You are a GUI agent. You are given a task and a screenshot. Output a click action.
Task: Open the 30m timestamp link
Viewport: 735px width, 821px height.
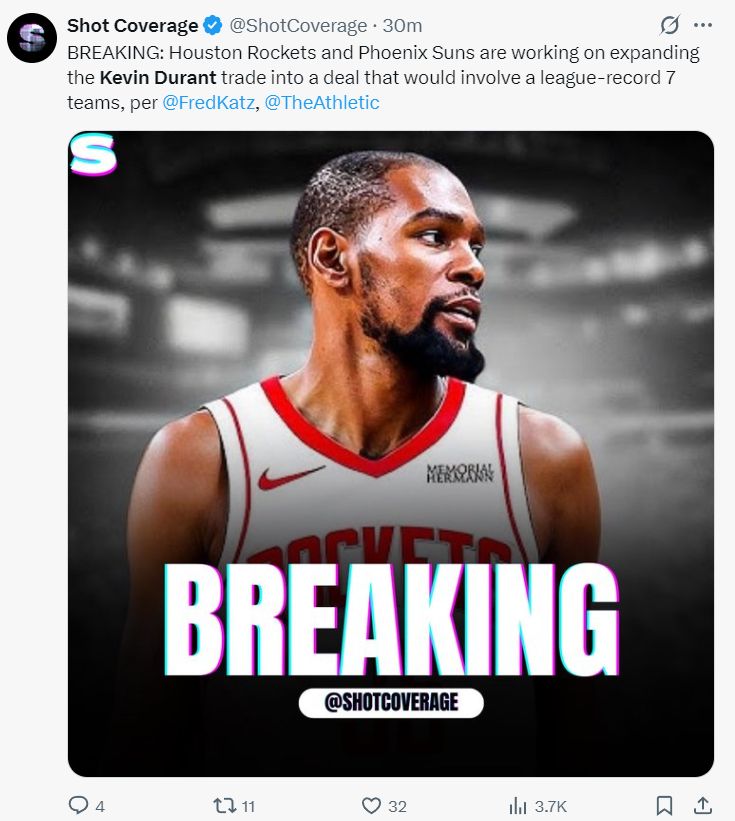click(403, 25)
